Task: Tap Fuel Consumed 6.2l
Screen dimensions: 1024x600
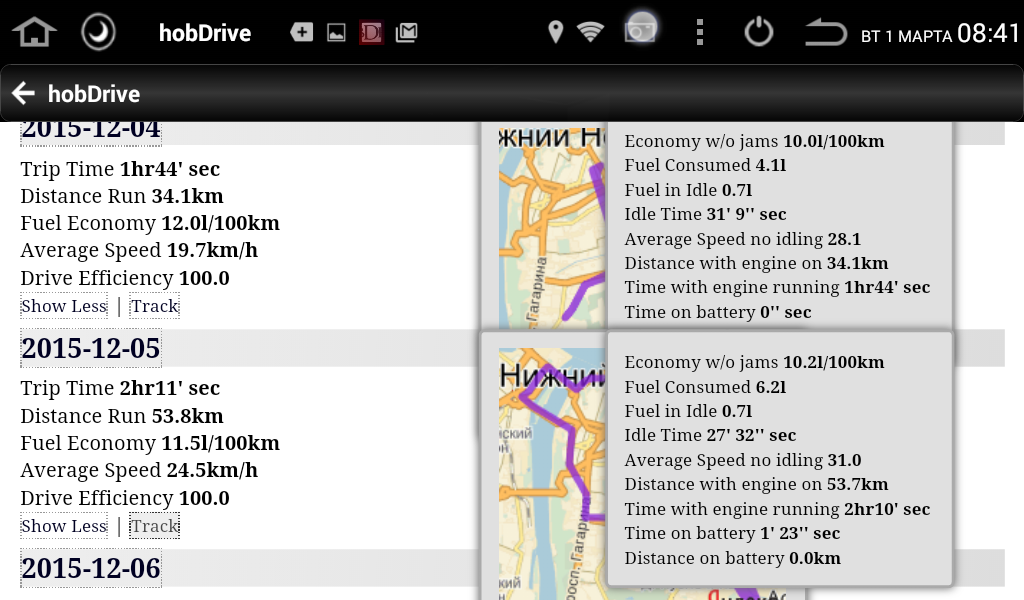Action: (705, 387)
